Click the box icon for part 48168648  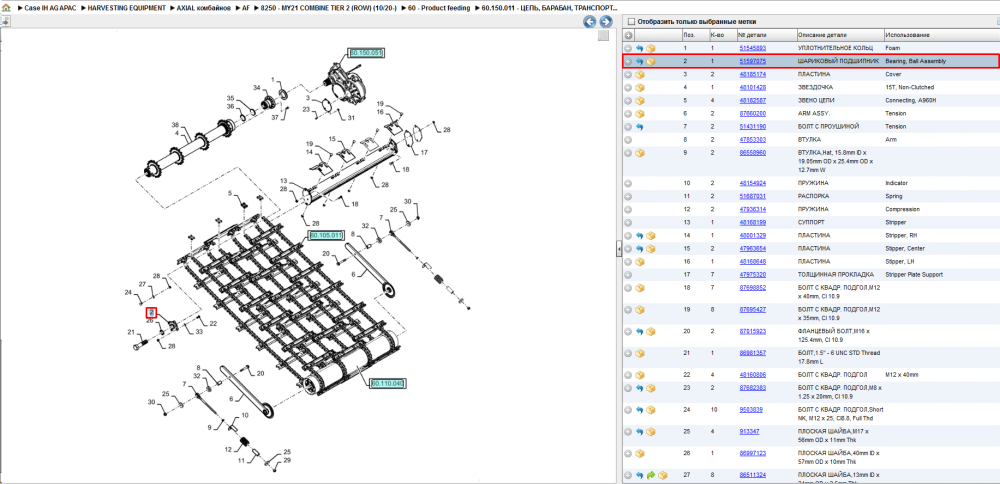640,261
